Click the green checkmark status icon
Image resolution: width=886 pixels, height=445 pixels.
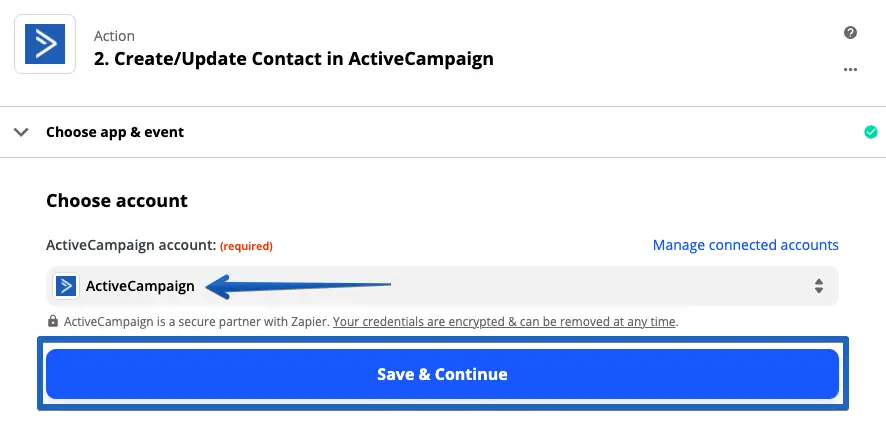tap(870, 132)
